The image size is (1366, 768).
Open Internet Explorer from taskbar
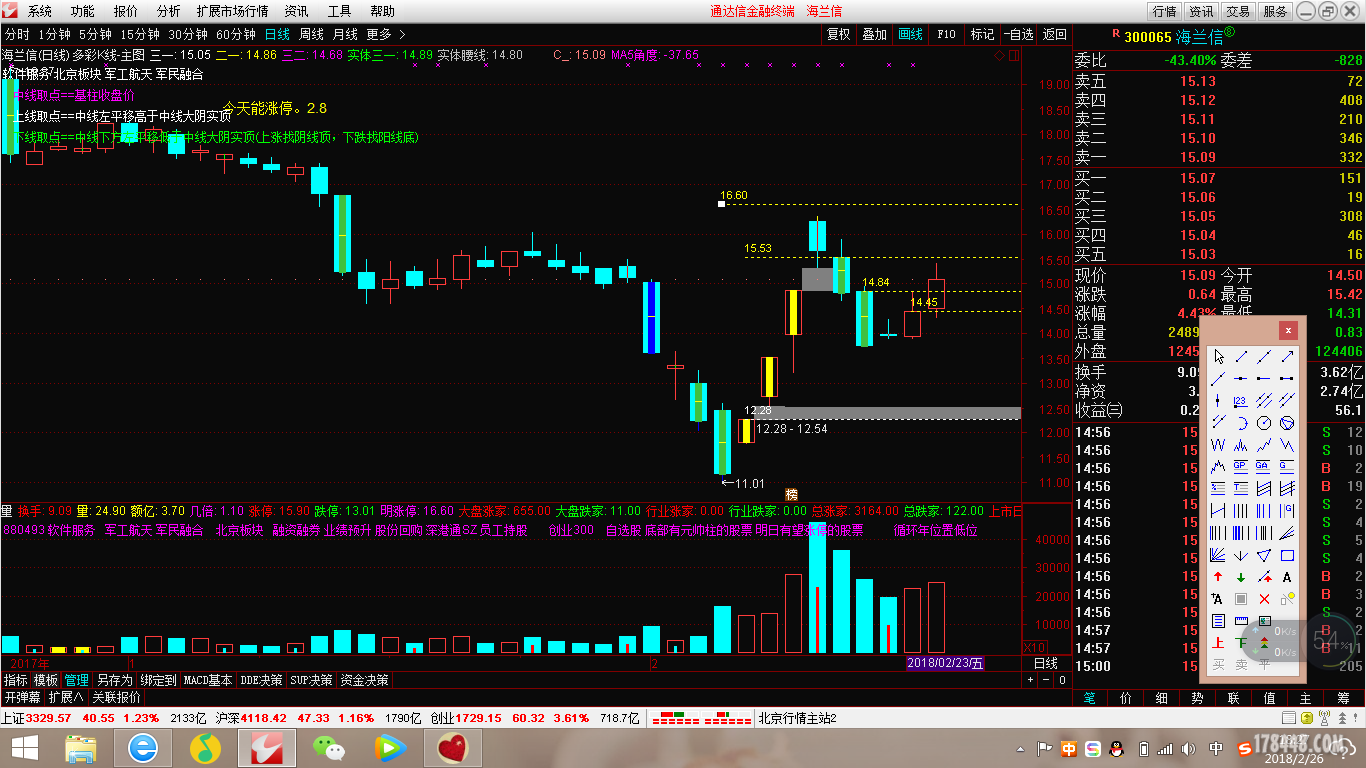click(143, 747)
